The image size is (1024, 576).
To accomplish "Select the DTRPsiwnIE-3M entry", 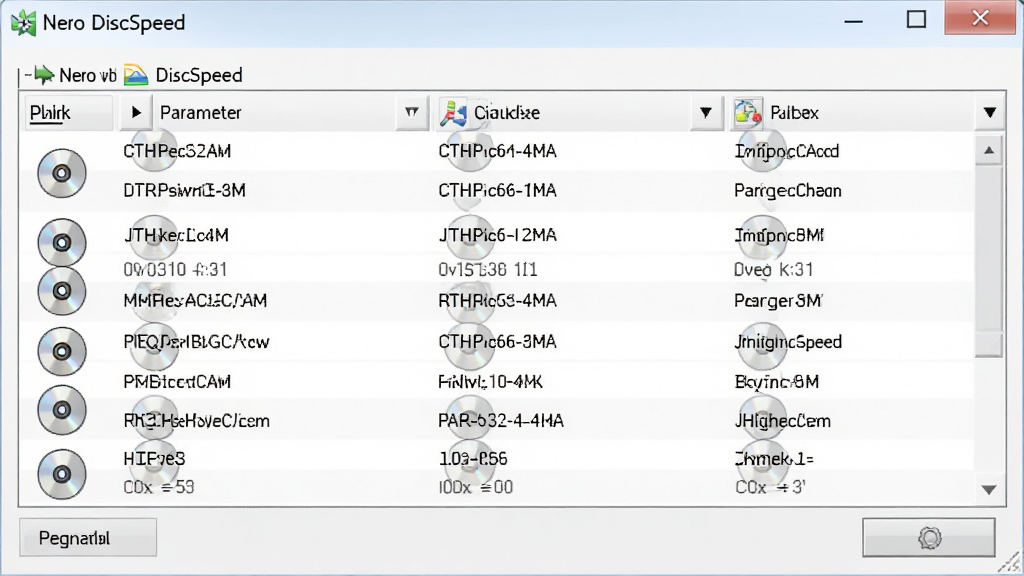I will (x=184, y=191).
